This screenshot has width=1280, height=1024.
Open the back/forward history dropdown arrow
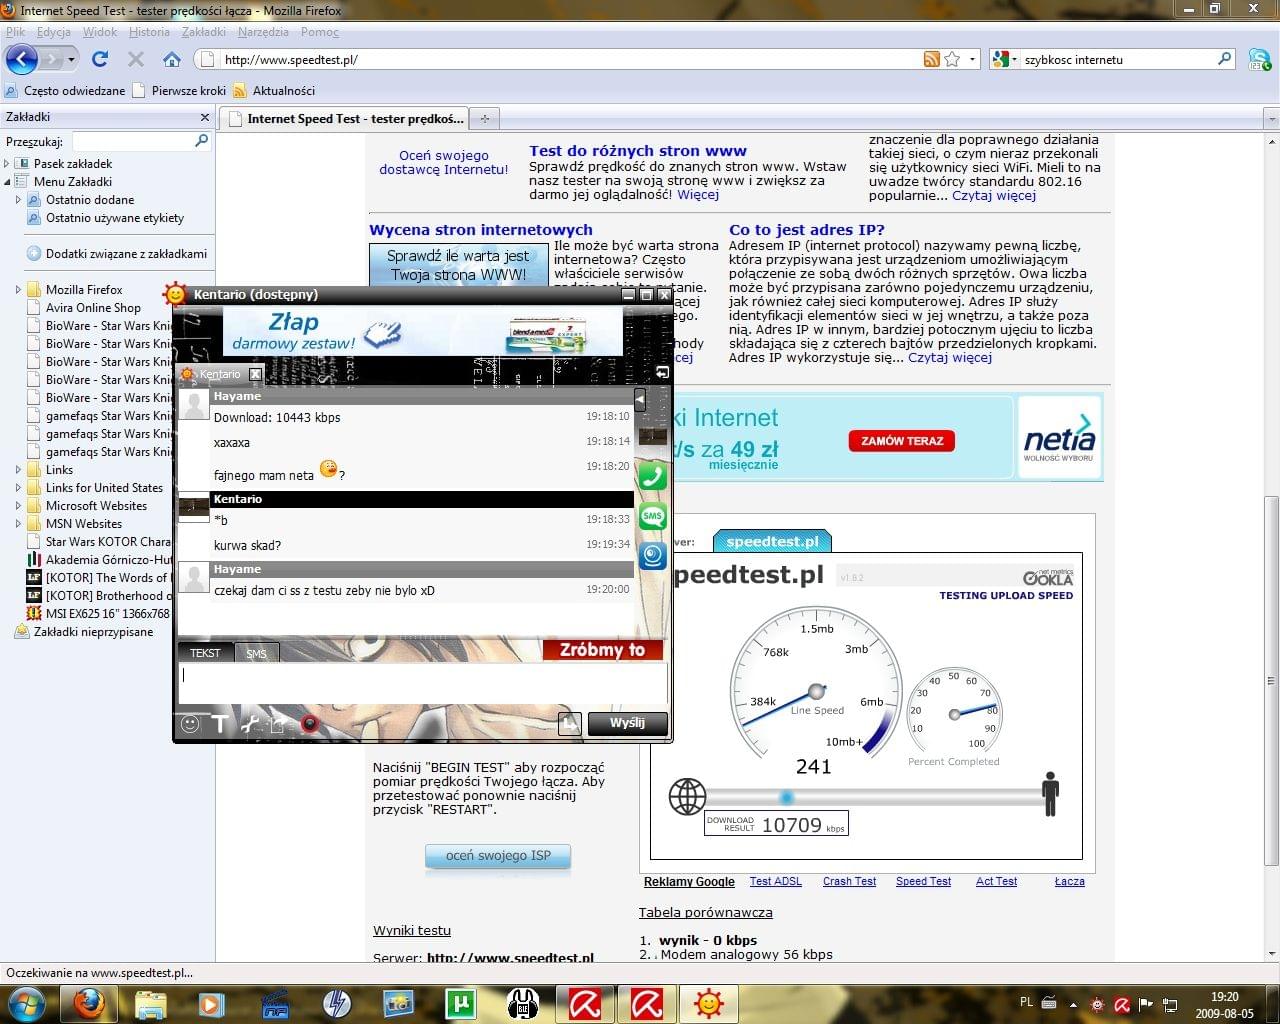[71, 60]
